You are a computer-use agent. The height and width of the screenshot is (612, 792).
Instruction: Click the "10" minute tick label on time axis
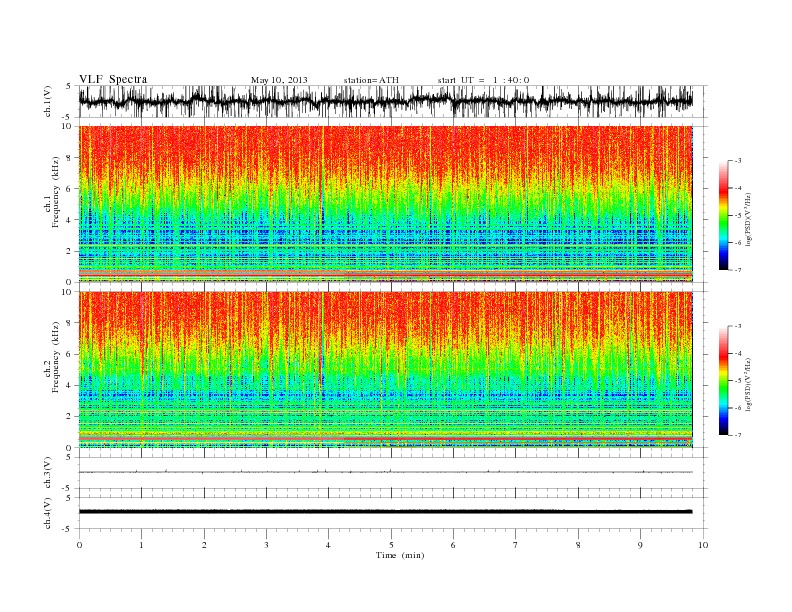coord(703,545)
